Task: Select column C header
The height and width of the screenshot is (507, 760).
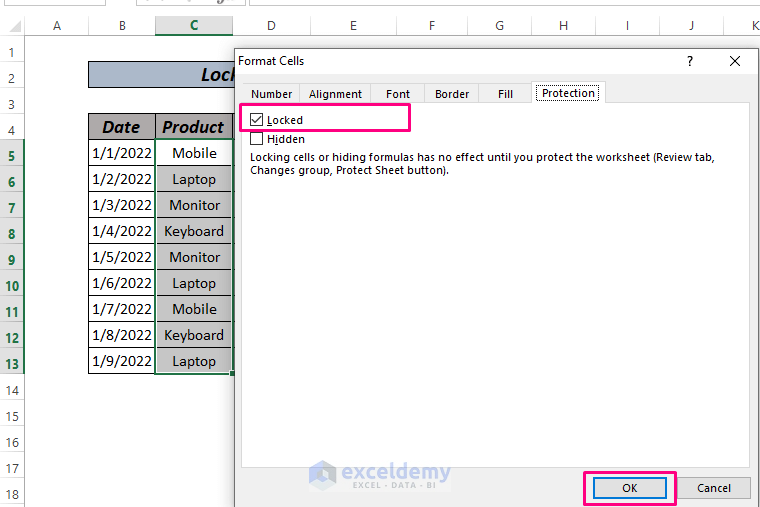Action: pos(194,26)
